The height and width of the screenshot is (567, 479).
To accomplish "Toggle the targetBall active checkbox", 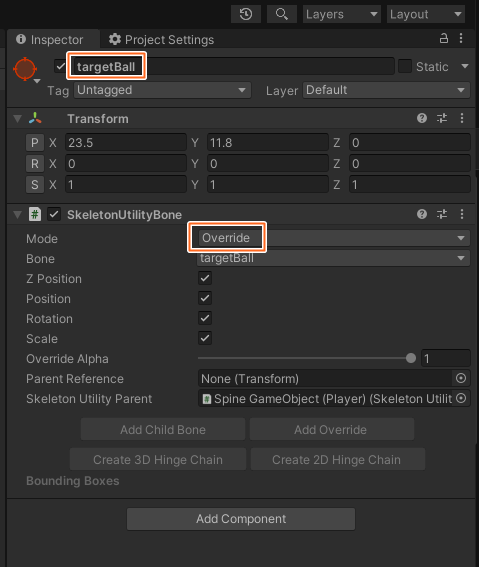I will [x=60, y=66].
